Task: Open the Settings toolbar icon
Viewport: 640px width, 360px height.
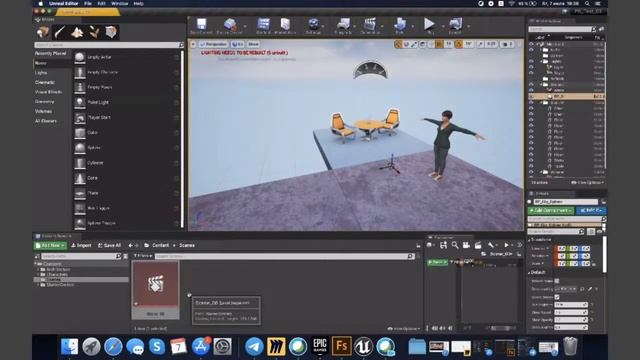Action: coord(313,24)
